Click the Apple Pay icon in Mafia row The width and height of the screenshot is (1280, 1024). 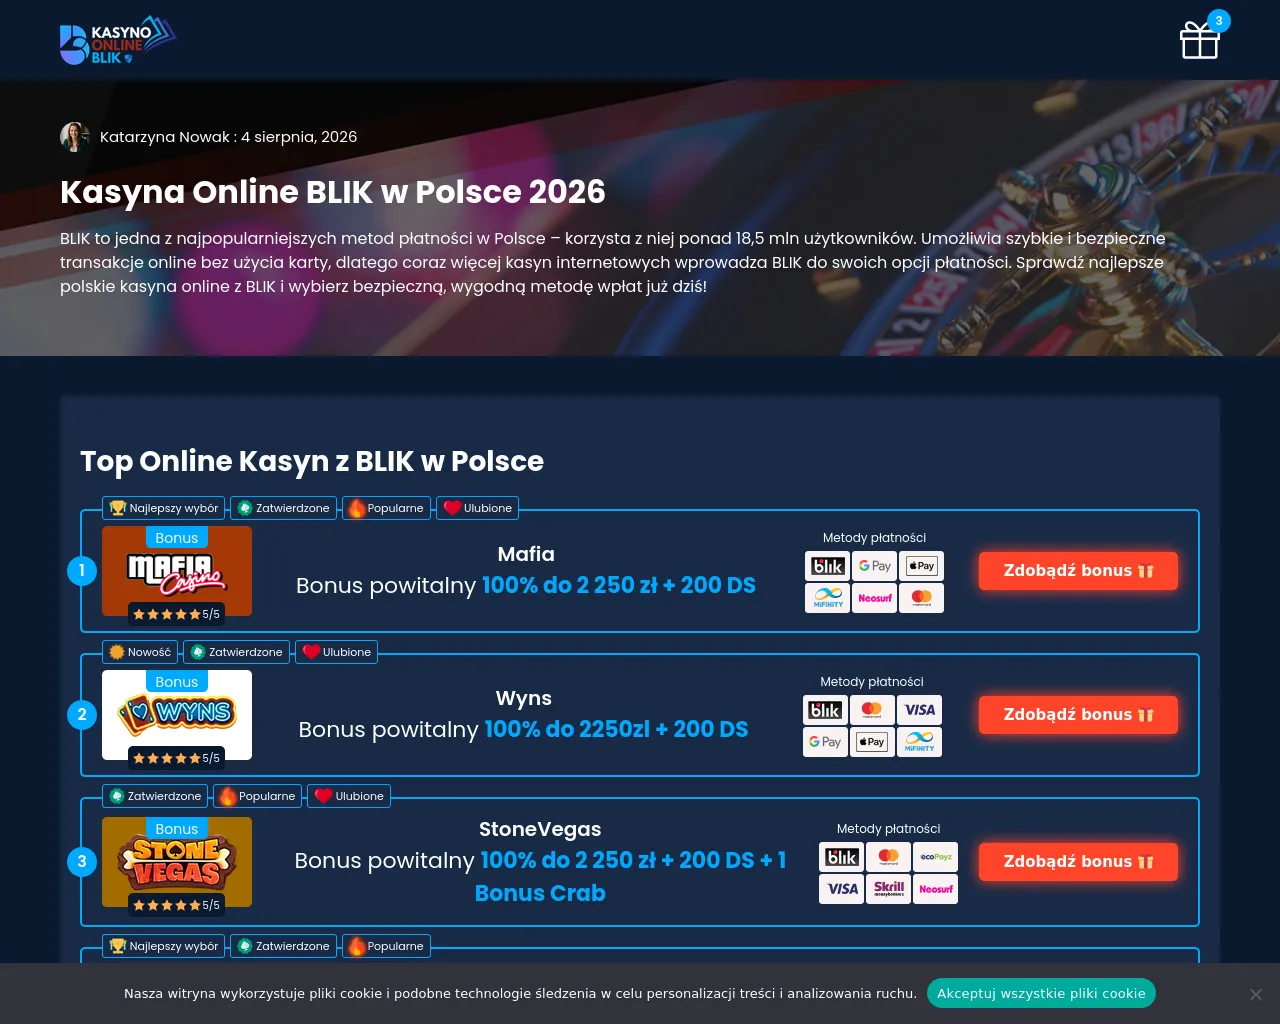pos(921,566)
